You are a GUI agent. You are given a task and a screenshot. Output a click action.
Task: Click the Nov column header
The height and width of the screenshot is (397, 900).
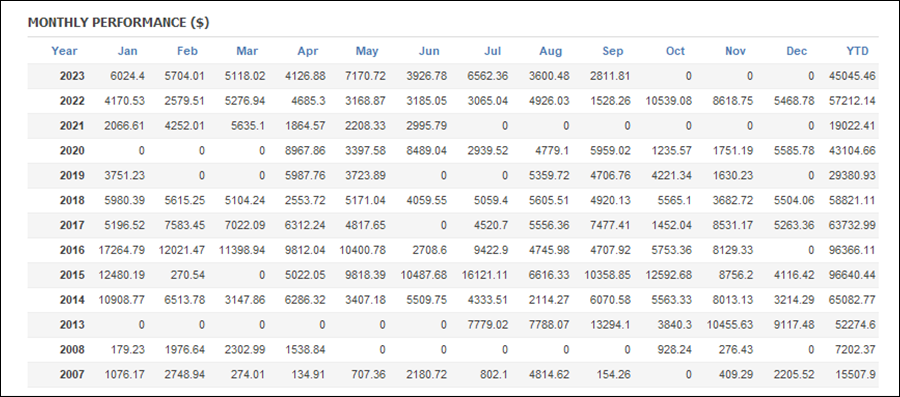tap(735, 51)
